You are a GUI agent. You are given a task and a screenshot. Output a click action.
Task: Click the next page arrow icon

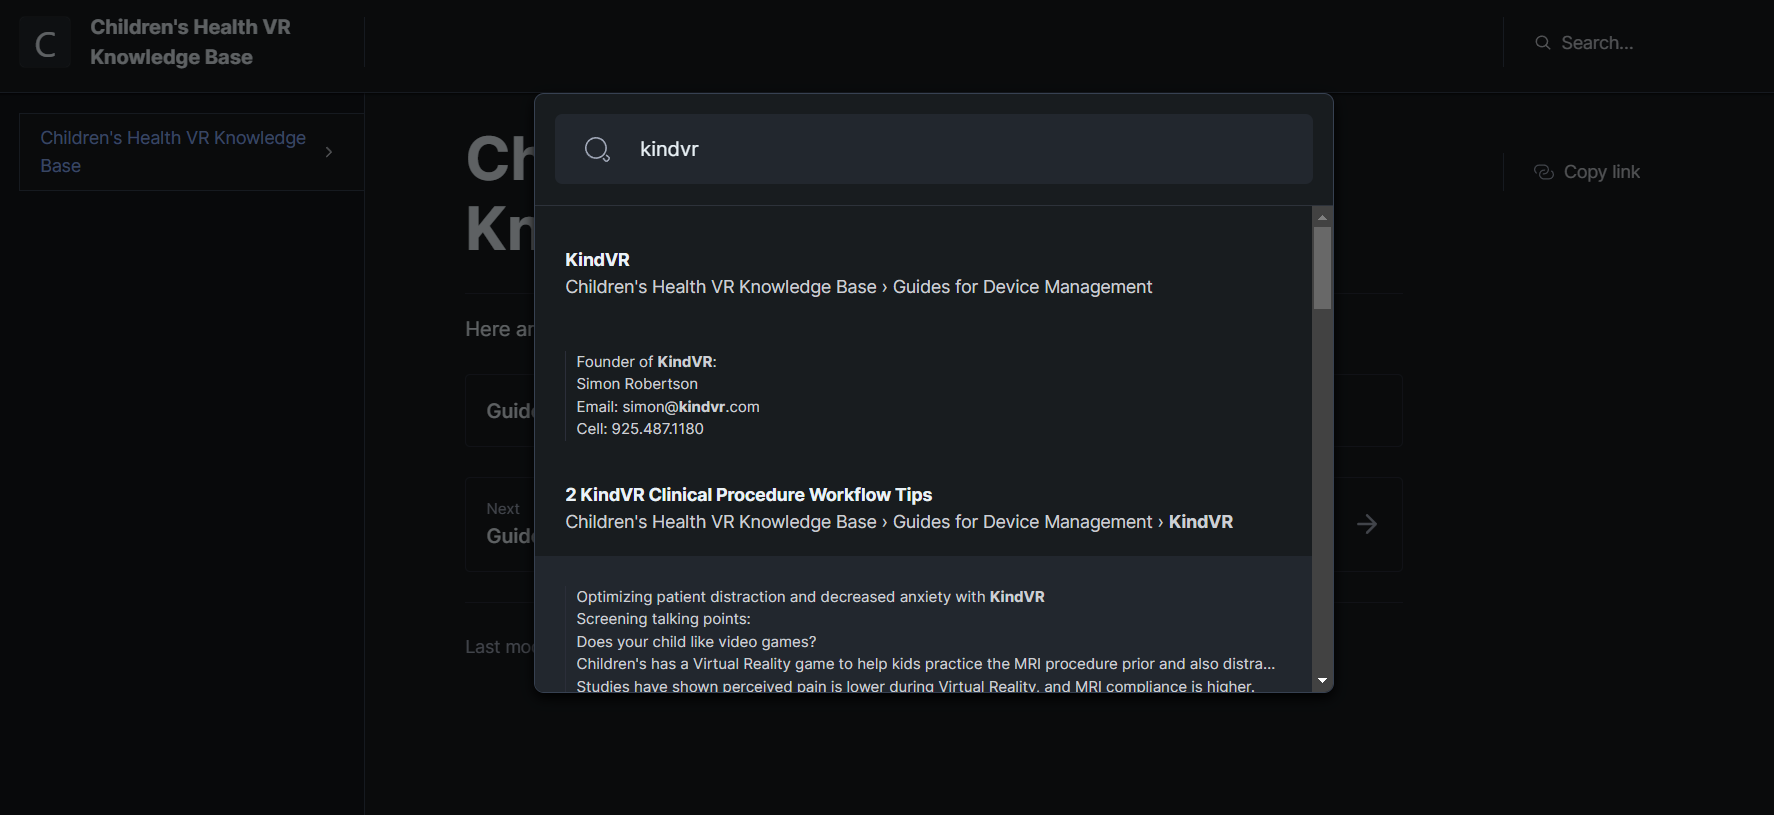(x=1367, y=524)
